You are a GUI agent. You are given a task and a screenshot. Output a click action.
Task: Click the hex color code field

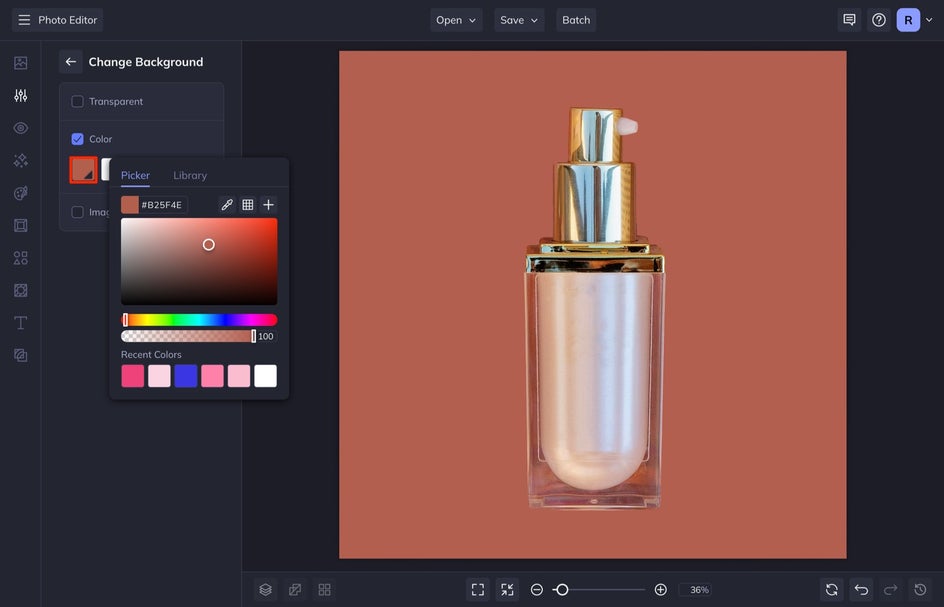tap(162, 205)
